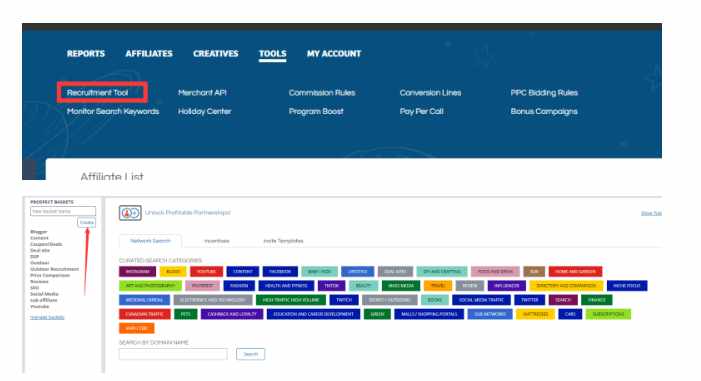Click the manage baskets link
The width and height of the screenshot is (701, 381).
(x=47, y=318)
